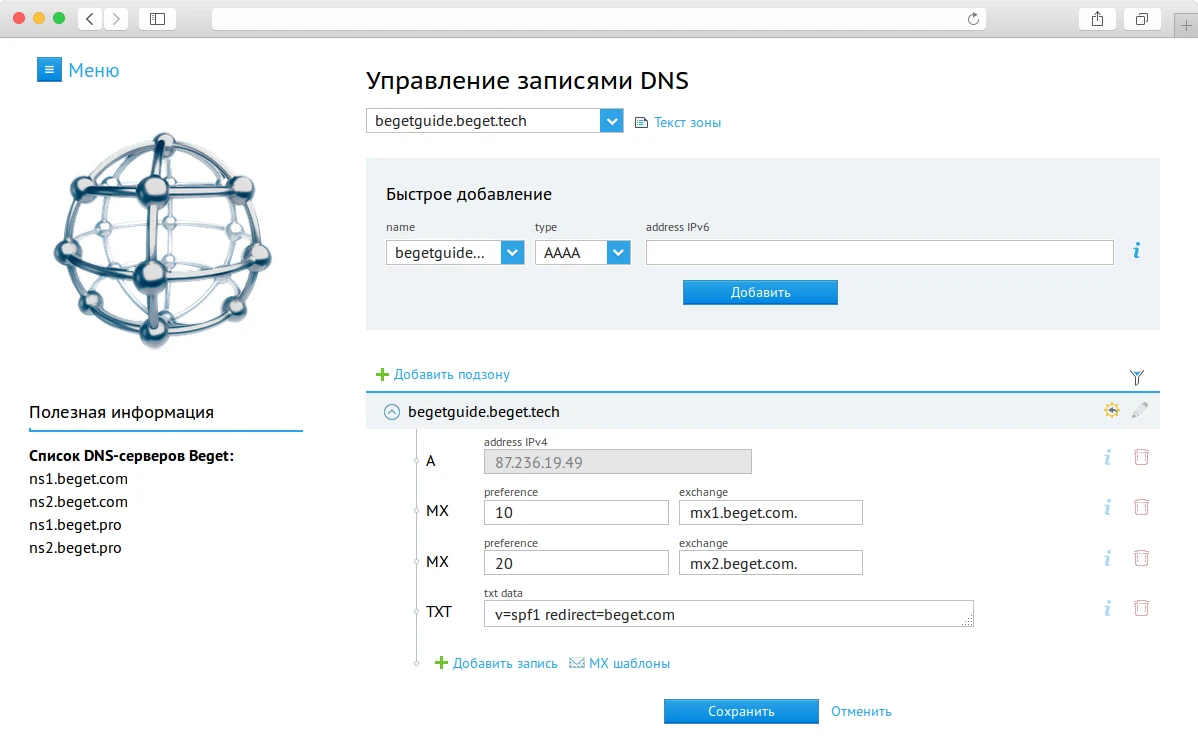The image size is (1198, 736).
Task: Click the envelope icon for MX шаблоны
Action: click(x=575, y=662)
